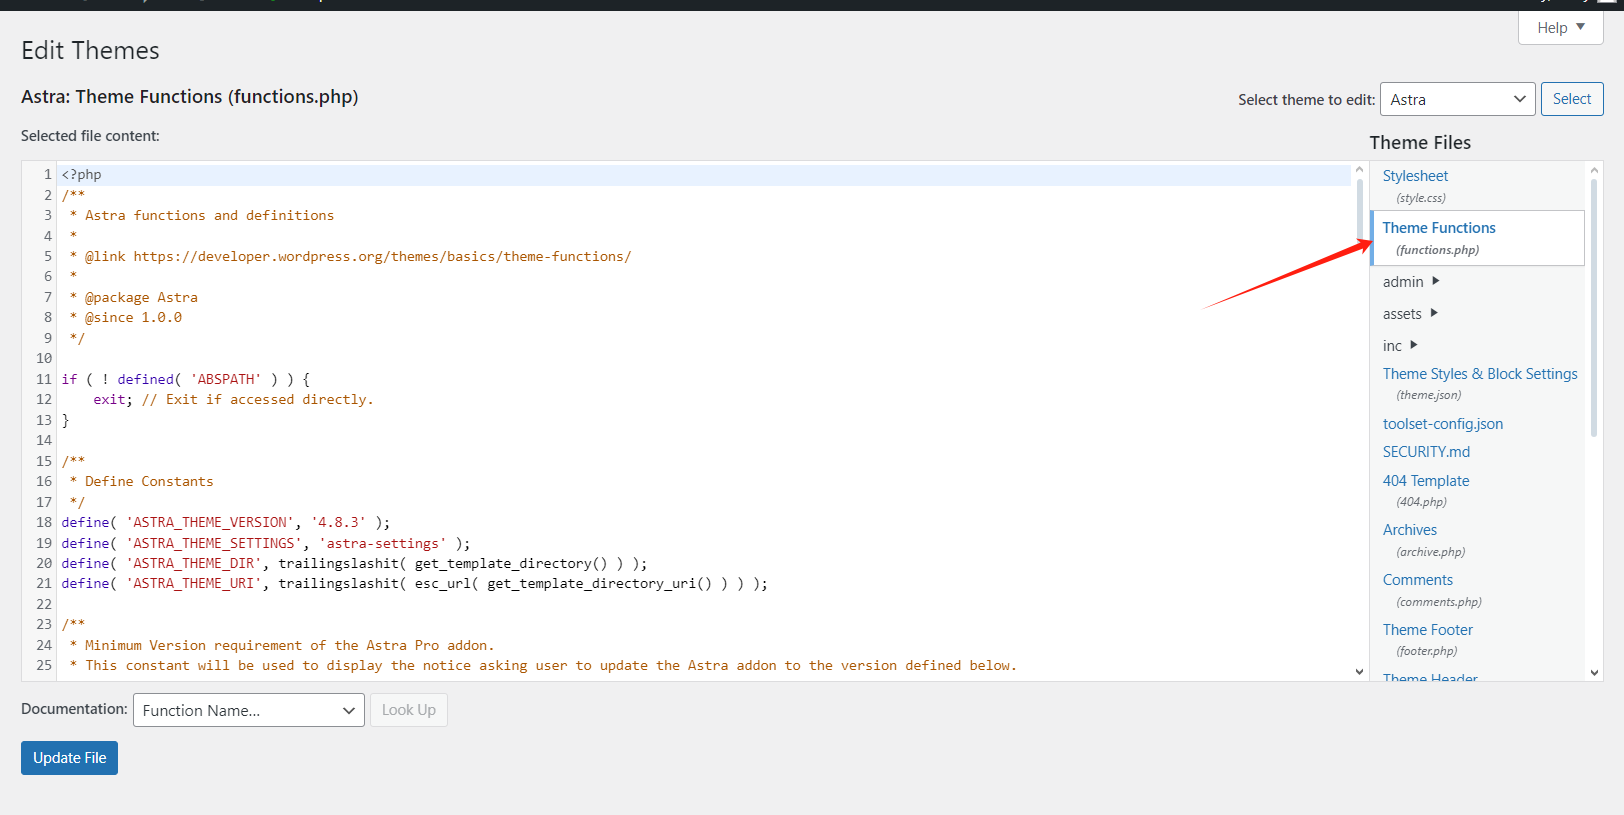Open the Archives template file
Image resolution: width=1624 pixels, height=815 pixels.
point(1409,530)
